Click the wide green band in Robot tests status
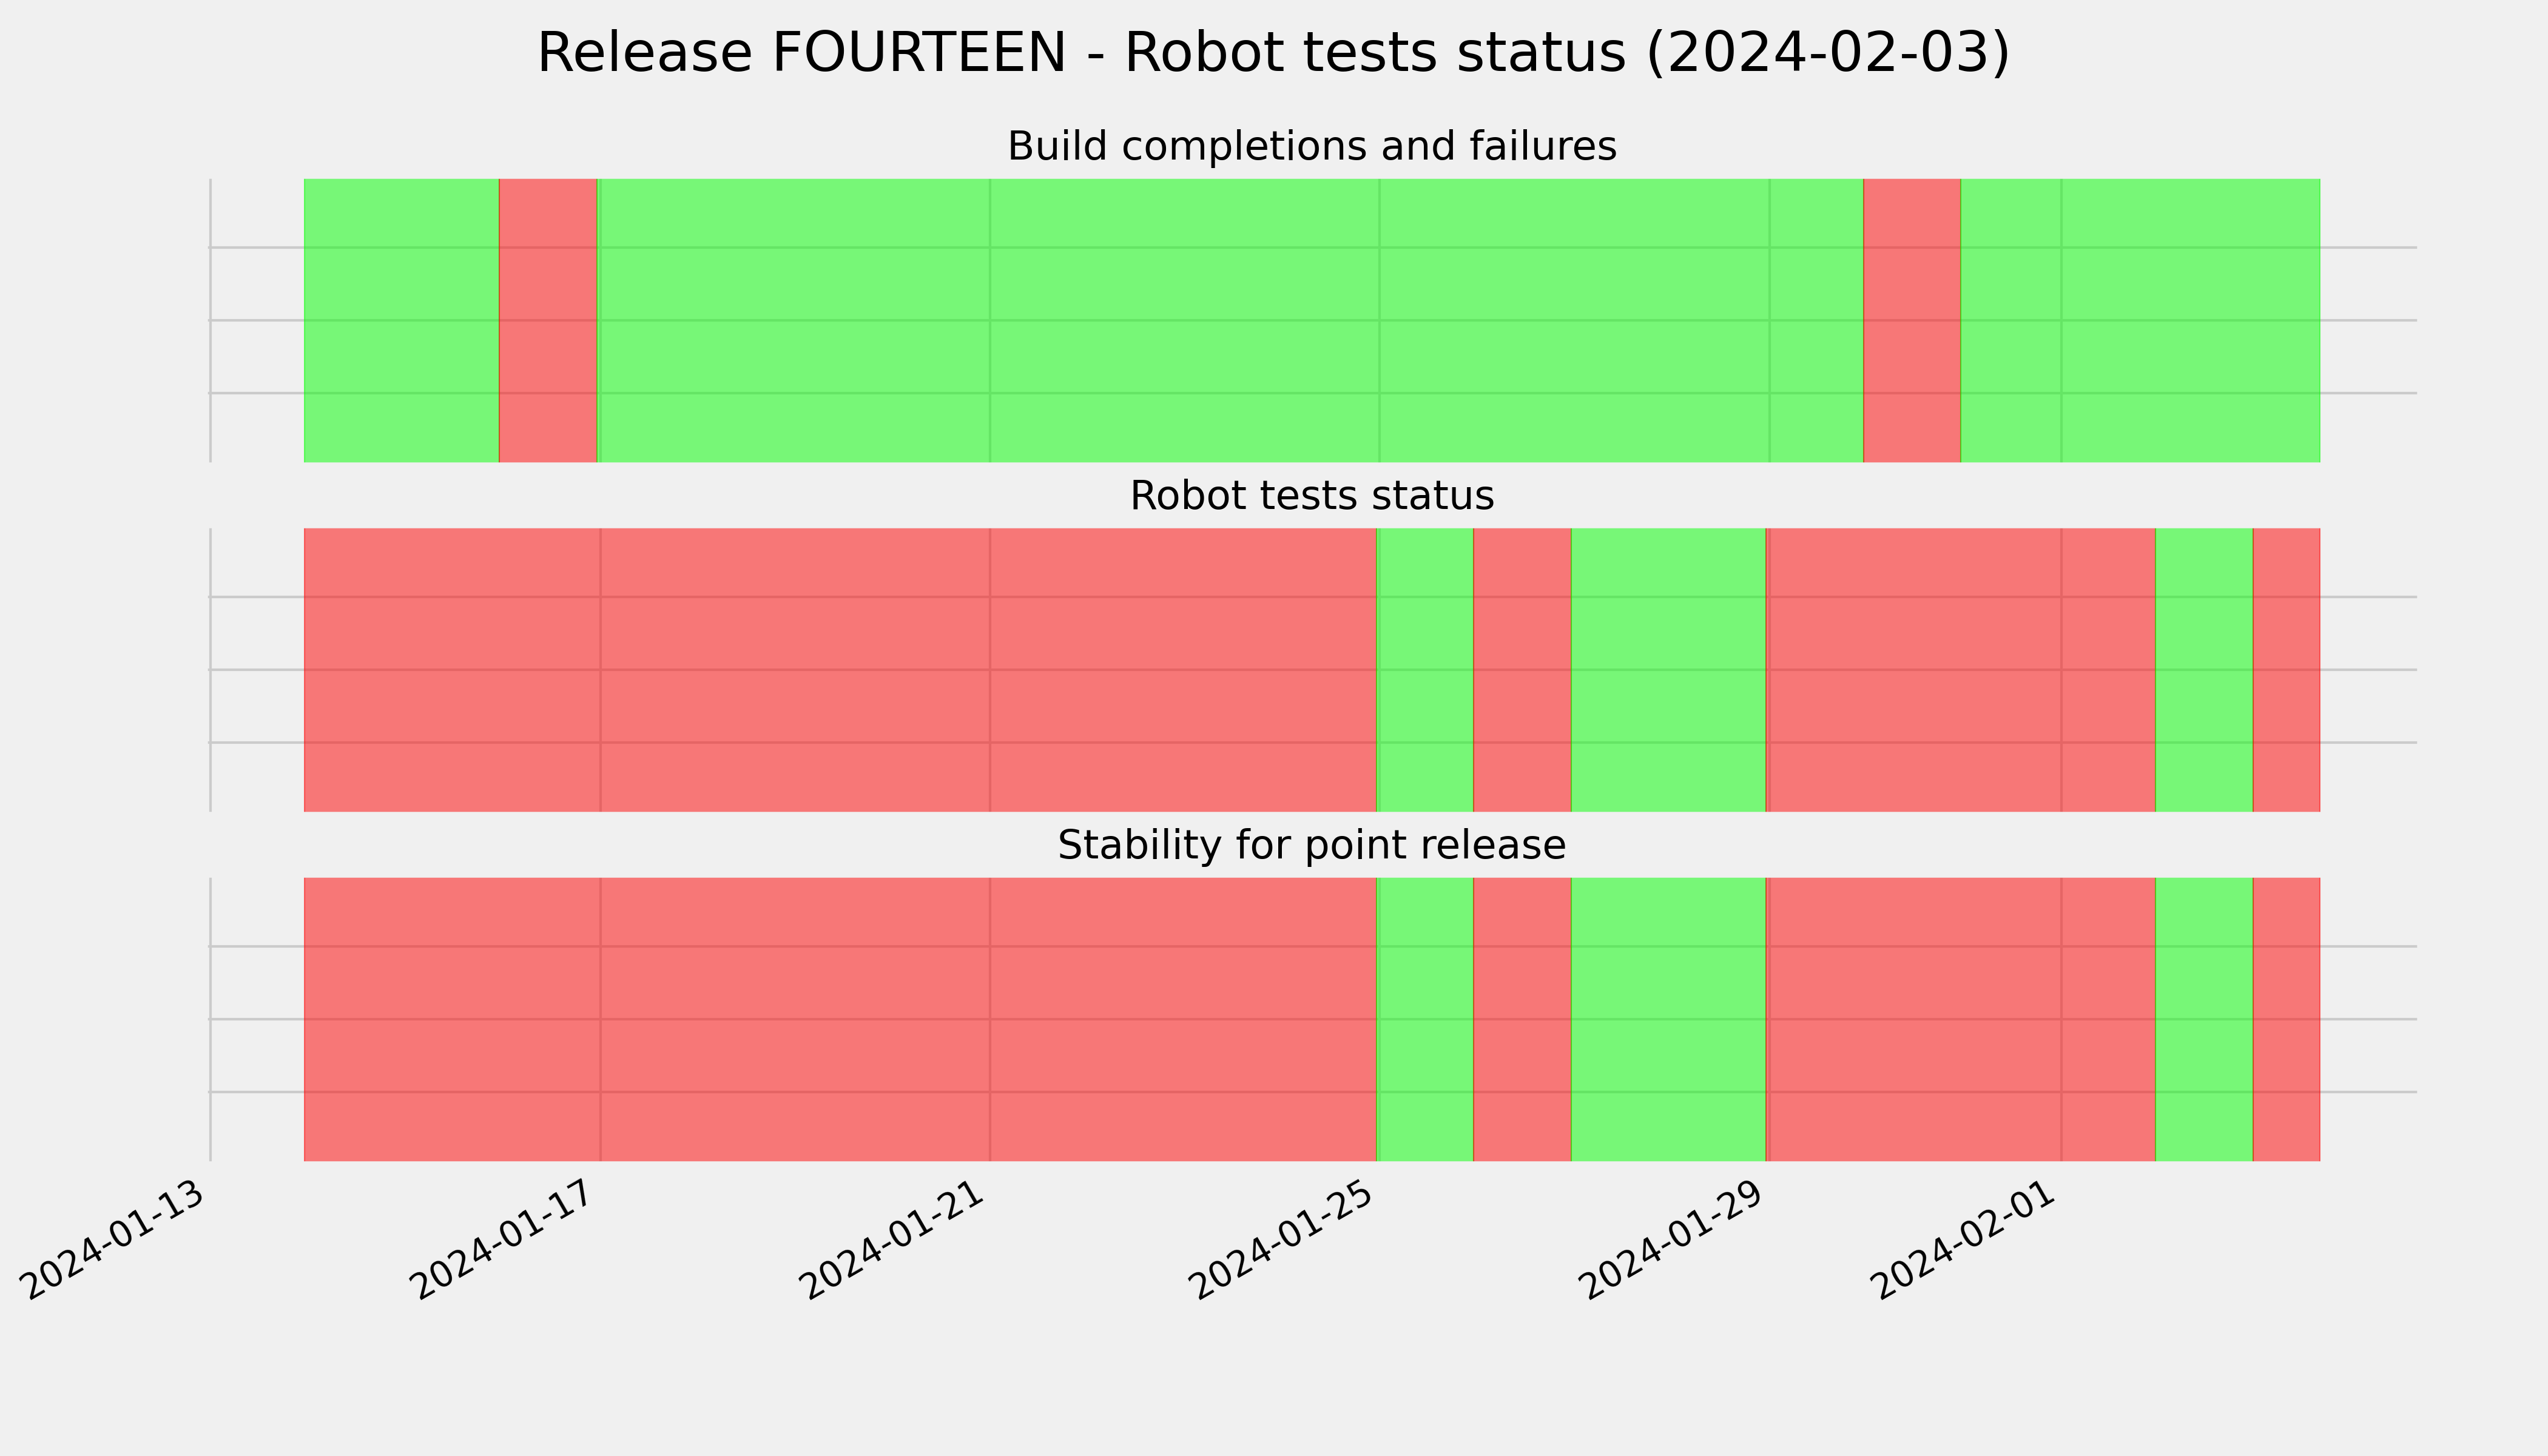 pos(1668,670)
